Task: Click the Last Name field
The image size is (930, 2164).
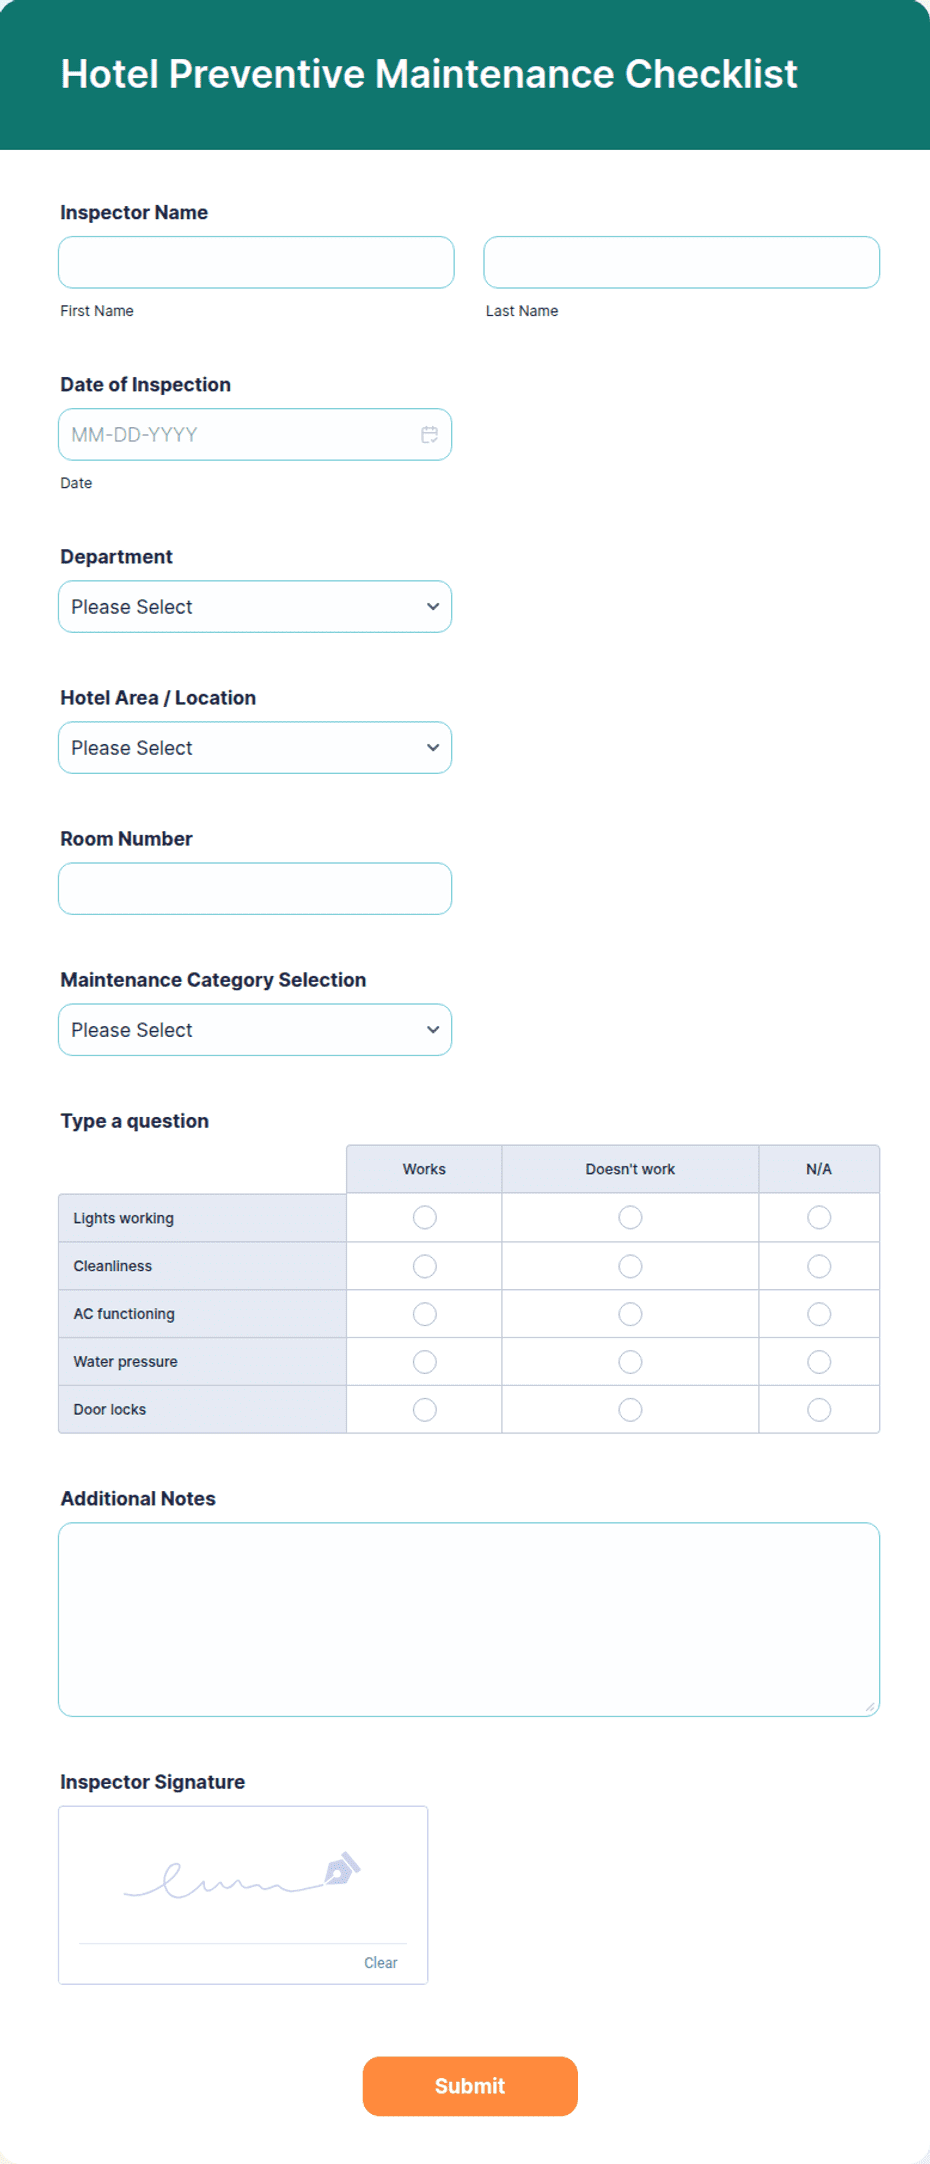Action: coord(681,262)
